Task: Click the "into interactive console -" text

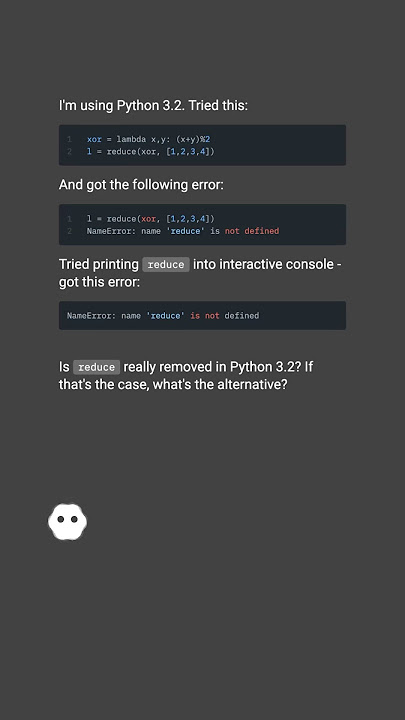Action: (267, 264)
